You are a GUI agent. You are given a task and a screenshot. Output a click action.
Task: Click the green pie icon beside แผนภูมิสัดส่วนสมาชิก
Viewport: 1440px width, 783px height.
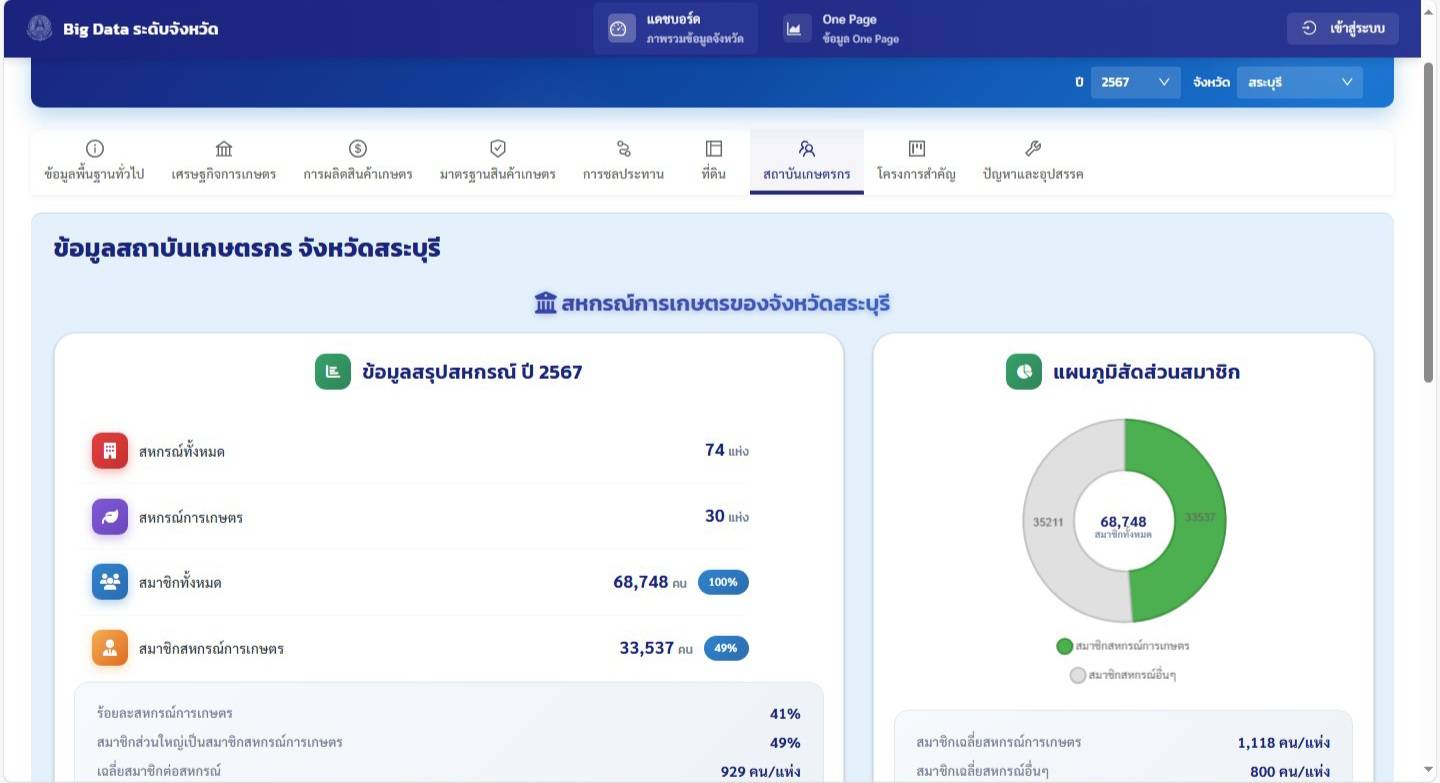click(1024, 372)
